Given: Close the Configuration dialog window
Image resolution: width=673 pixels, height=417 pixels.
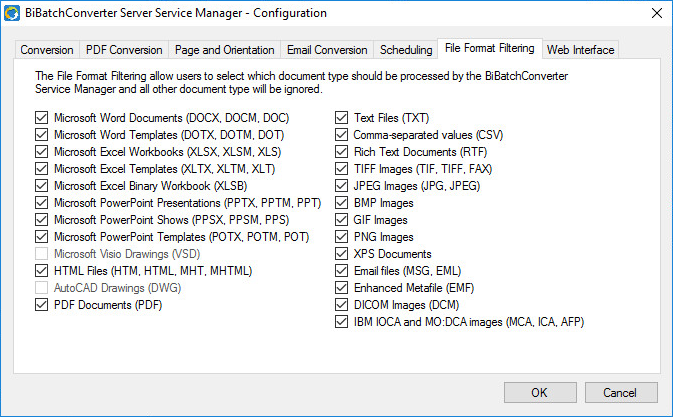Looking at the screenshot, I should click(656, 13).
